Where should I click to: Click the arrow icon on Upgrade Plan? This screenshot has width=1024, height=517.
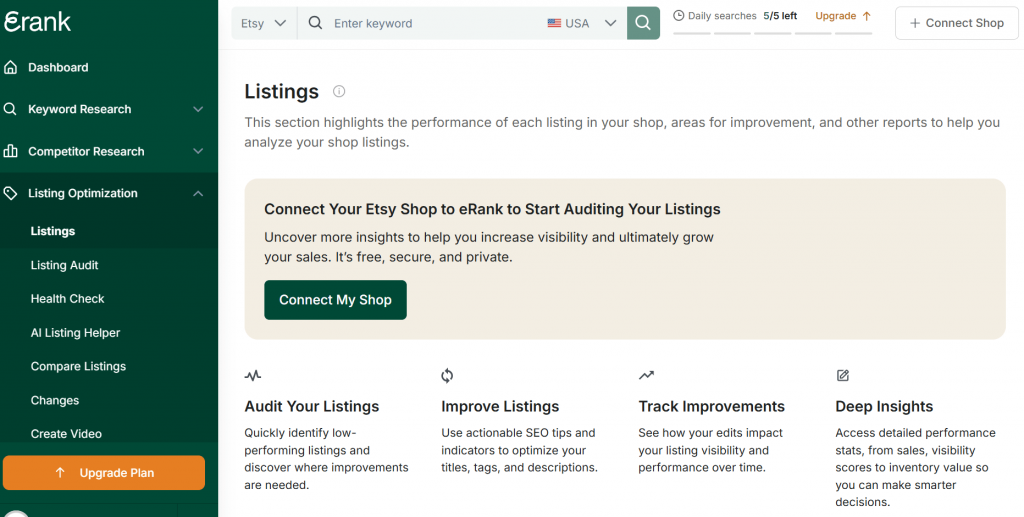coord(60,473)
